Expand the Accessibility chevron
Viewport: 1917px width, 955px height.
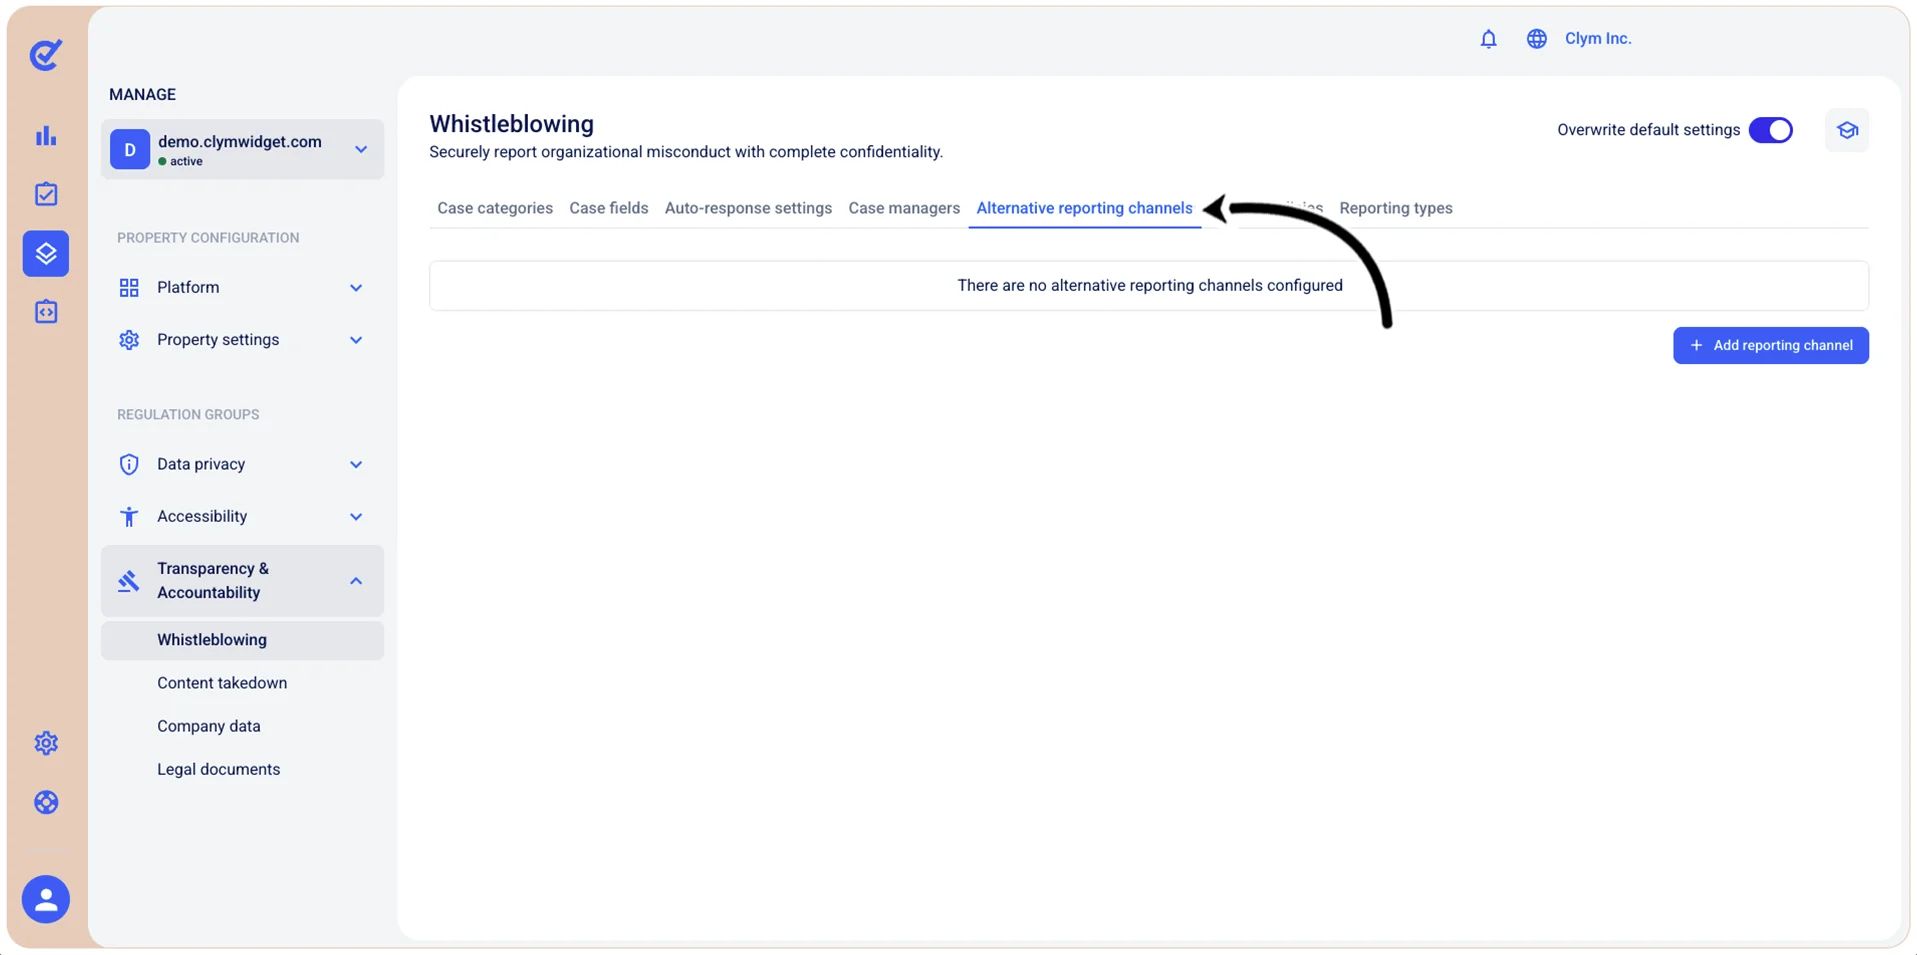(x=356, y=516)
